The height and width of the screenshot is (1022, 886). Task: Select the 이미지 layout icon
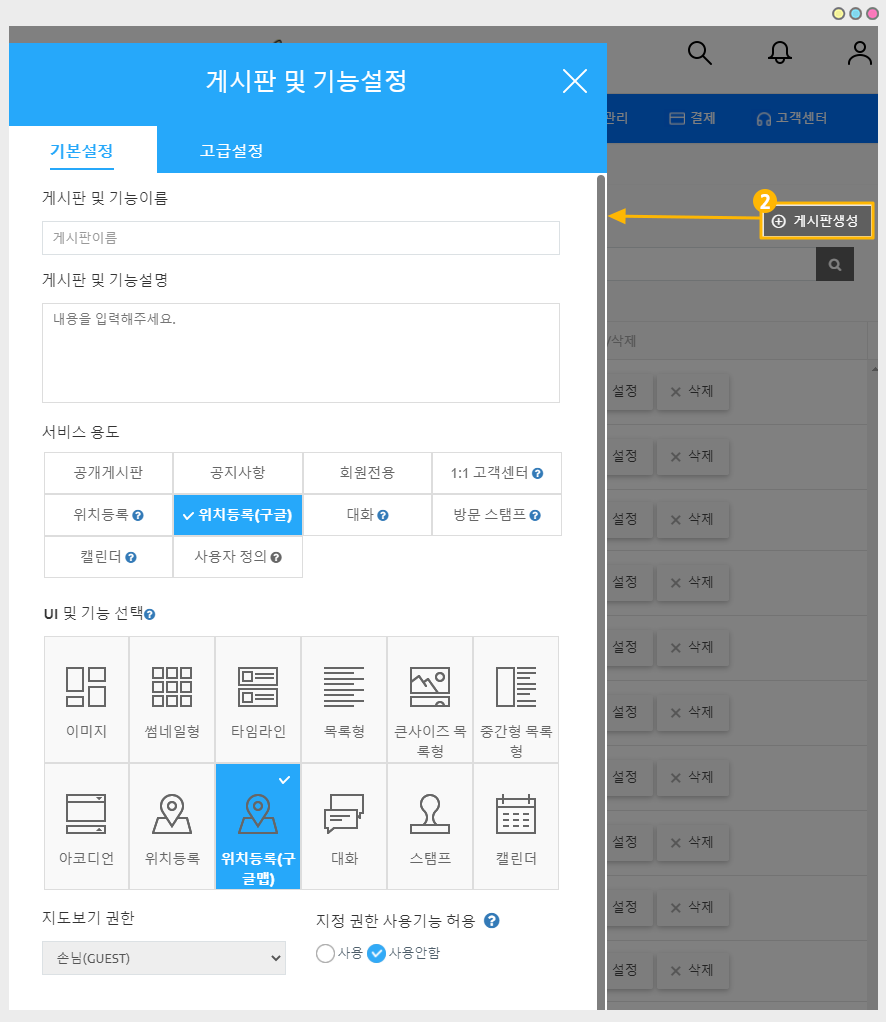[x=86, y=687]
